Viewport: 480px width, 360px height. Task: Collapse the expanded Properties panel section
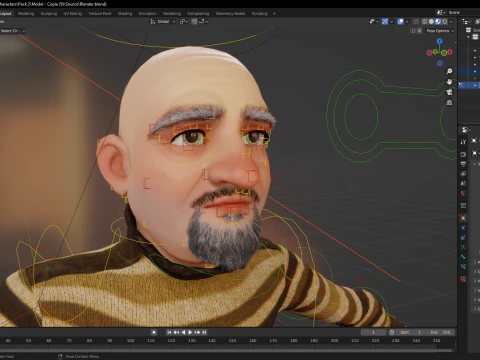[475, 164]
